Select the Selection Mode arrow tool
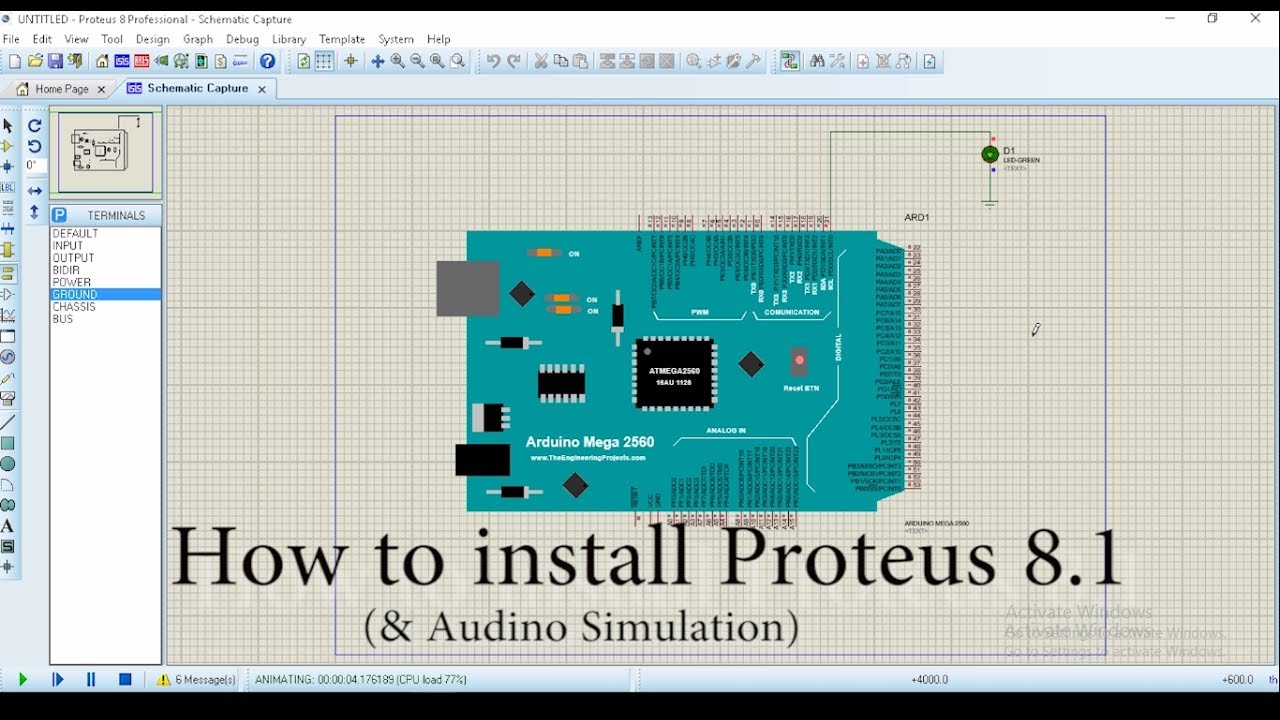Image resolution: width=1280 pixels, height=720 pixels. 8,126
